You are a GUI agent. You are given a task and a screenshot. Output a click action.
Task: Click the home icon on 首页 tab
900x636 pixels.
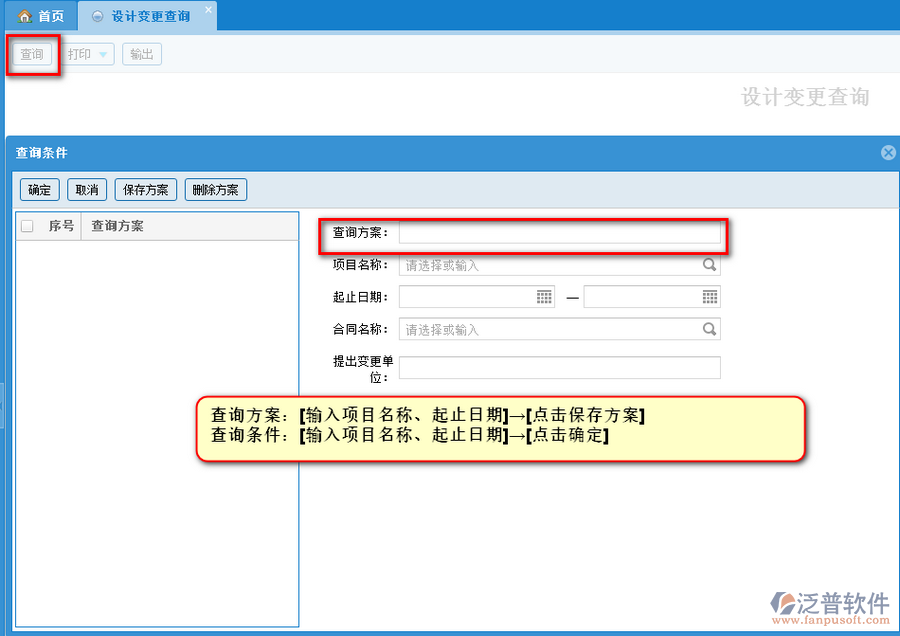(25, 17)
